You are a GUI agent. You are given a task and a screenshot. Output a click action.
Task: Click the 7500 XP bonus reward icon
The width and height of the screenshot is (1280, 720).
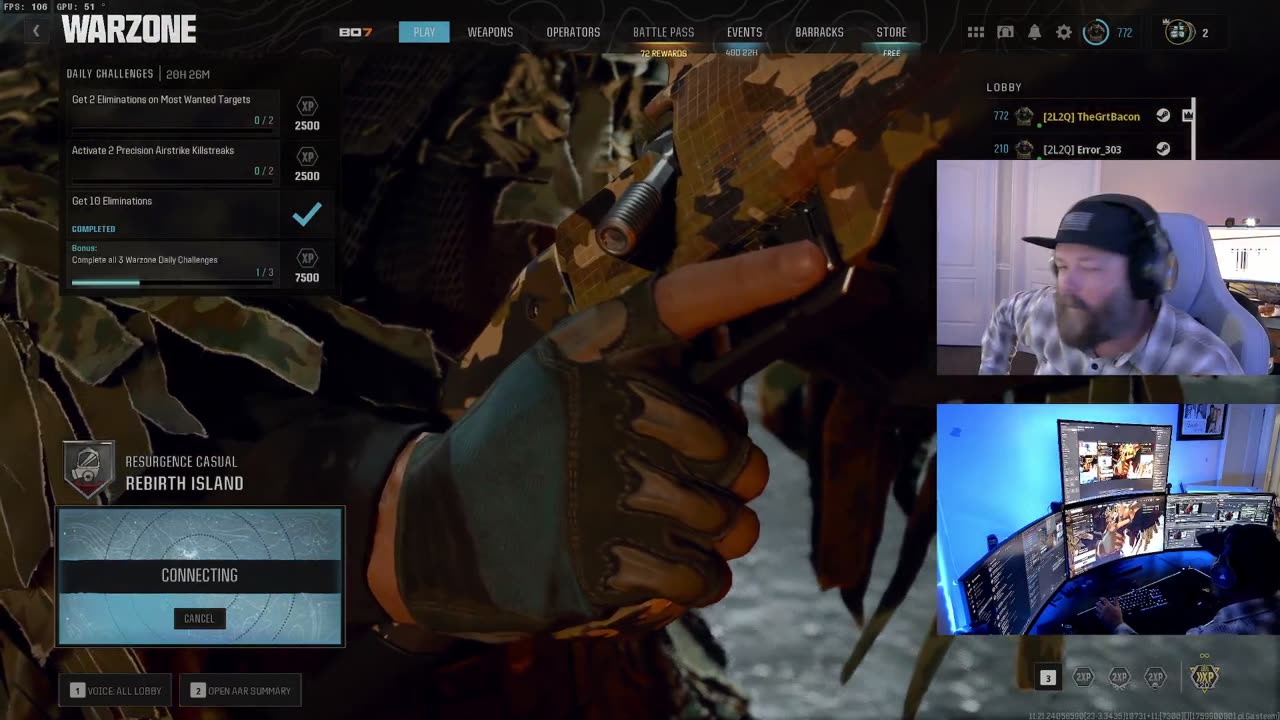[307, 258]
